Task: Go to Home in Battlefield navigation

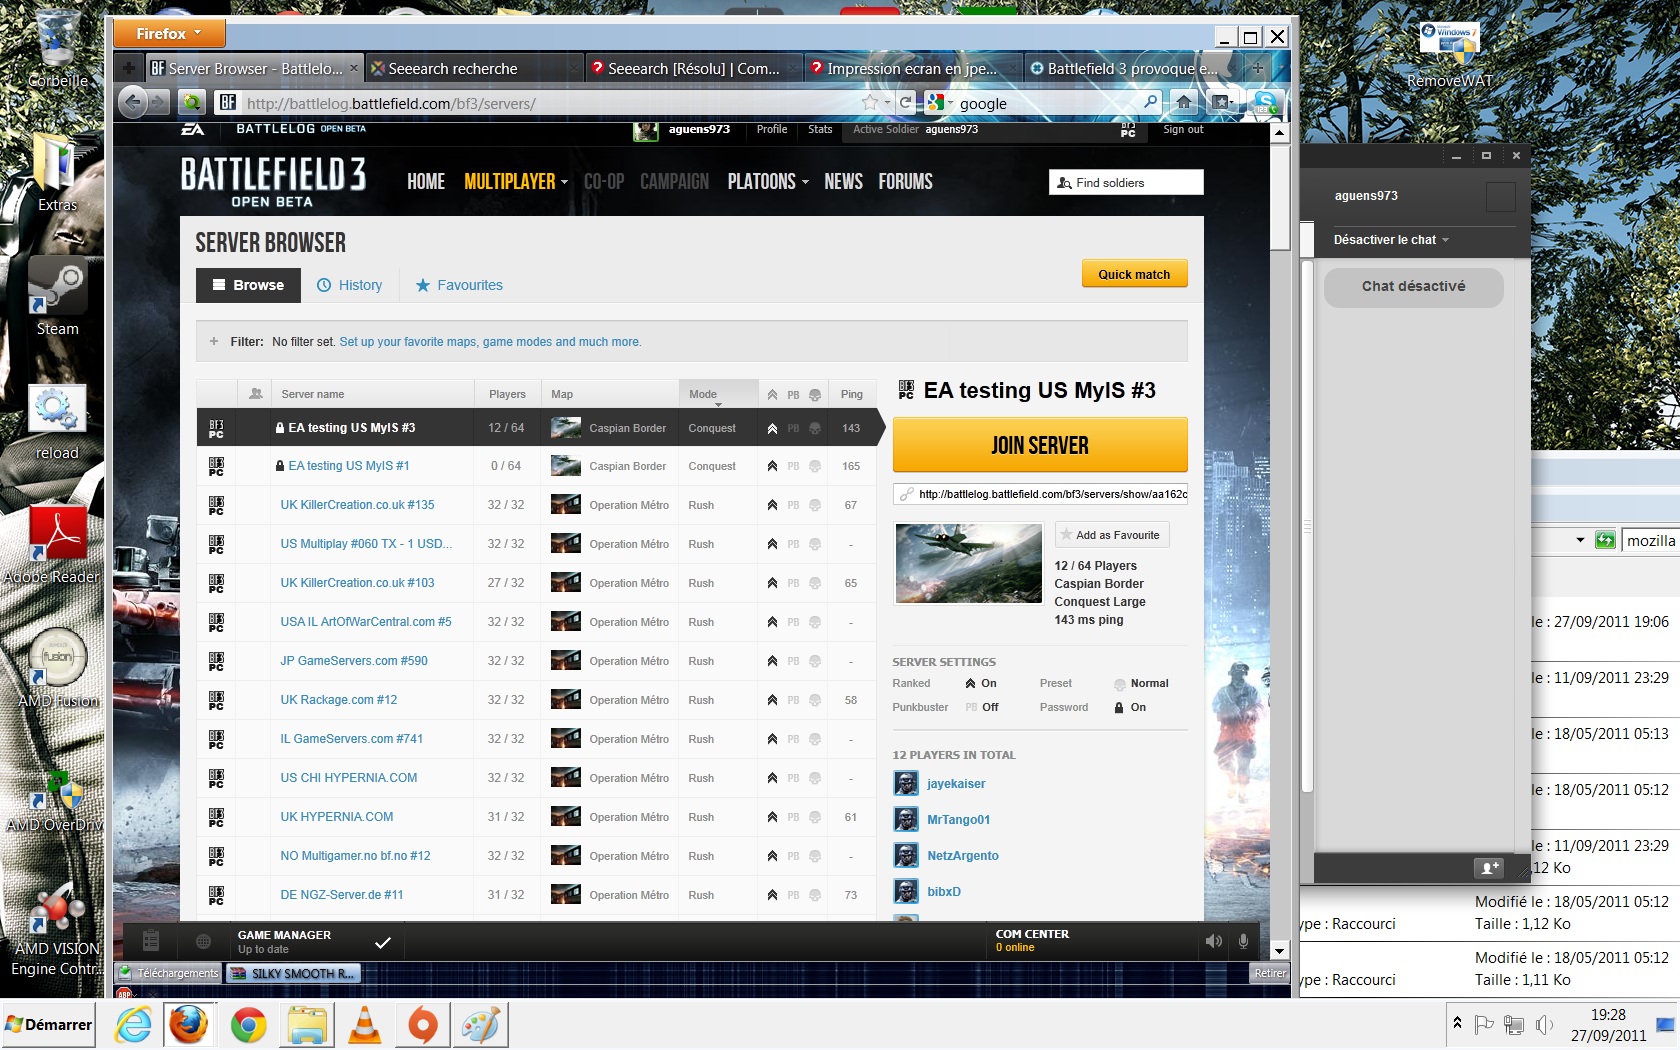Action: 426,181
